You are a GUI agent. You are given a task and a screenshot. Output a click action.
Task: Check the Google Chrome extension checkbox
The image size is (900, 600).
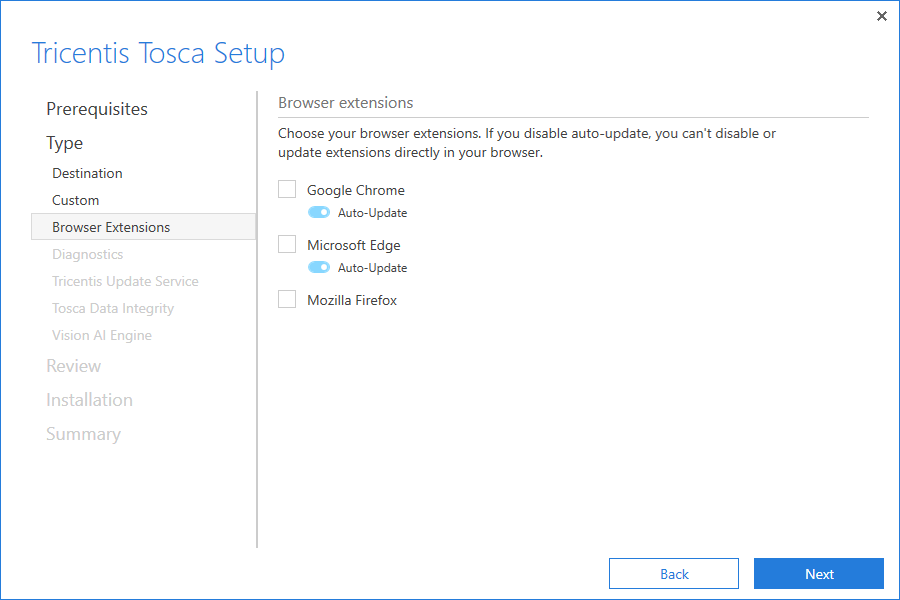[287, 190]
